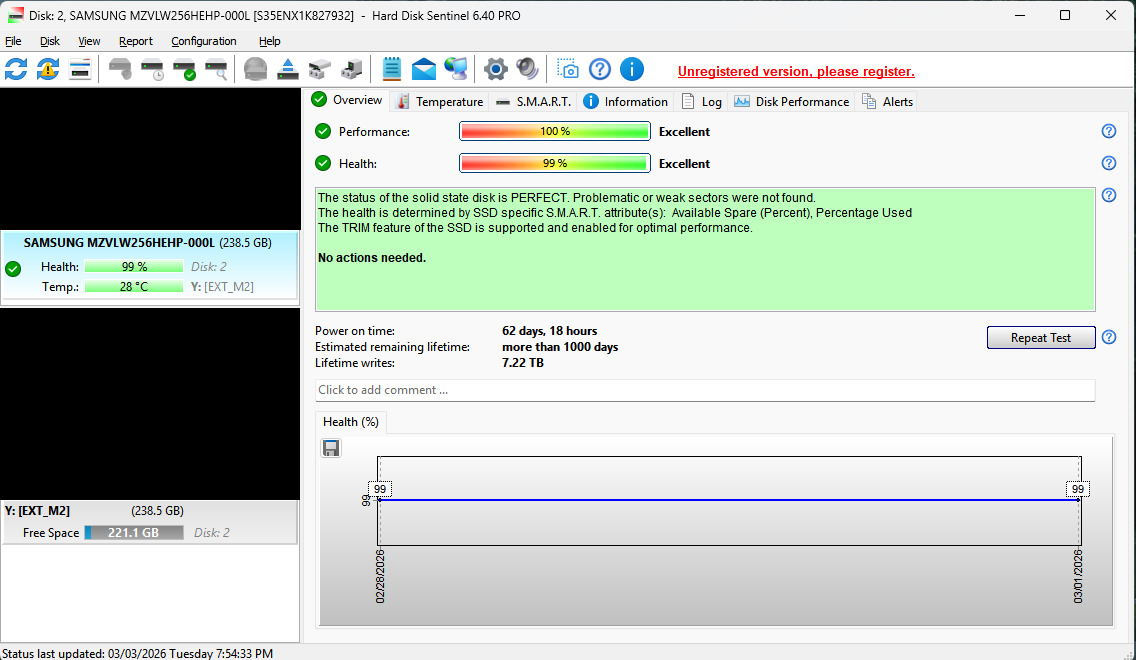Click the disk with green checkmark icon
Screen dimensions: 1136x660
(184, 70)
